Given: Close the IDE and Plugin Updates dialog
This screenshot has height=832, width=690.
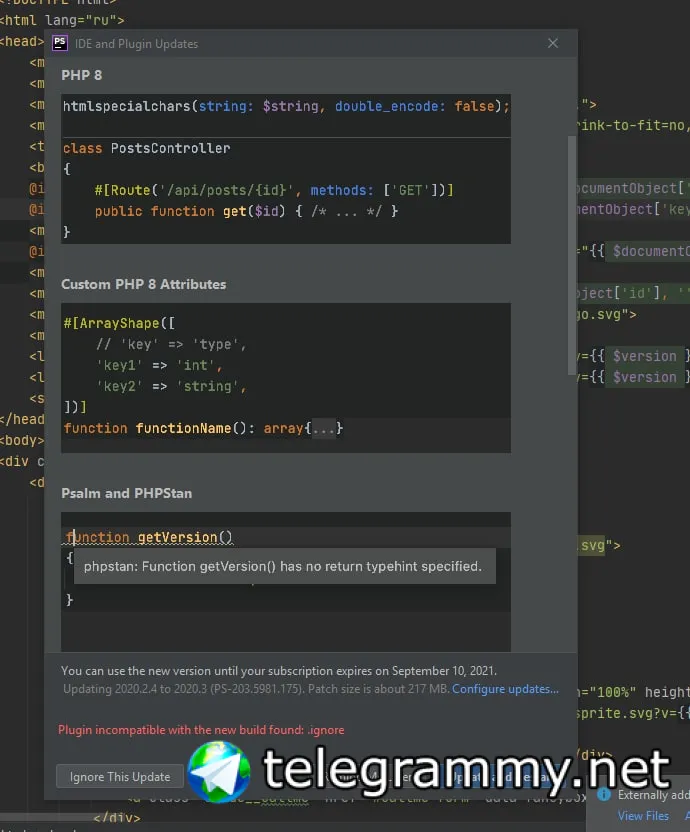Looking at the screenshot, I should click(x=553, y=43).
